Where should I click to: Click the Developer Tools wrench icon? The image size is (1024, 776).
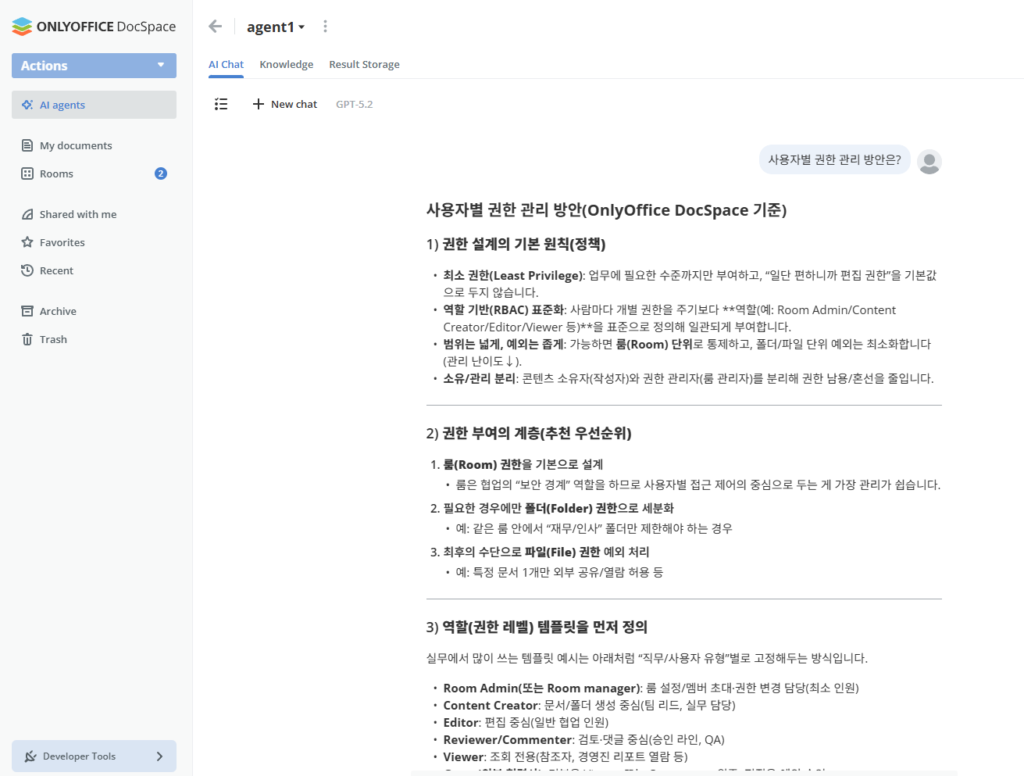30,756
